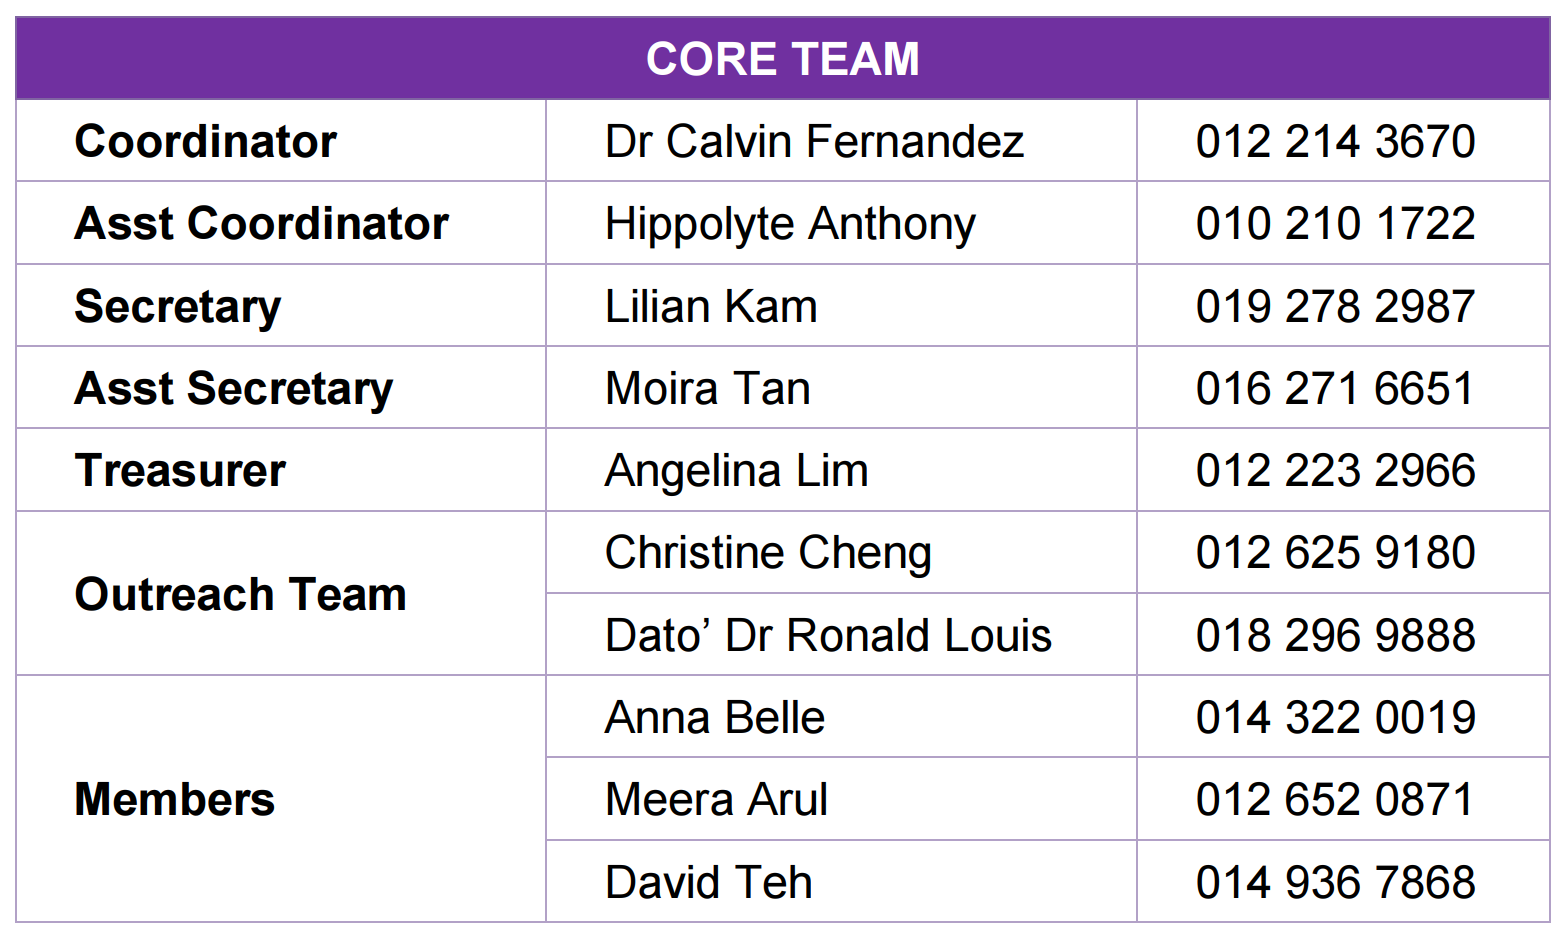Select the Hippolyte Anthony cell
Screen dimensions: 1564x942
pyautogui.click(x=790, y=224)
